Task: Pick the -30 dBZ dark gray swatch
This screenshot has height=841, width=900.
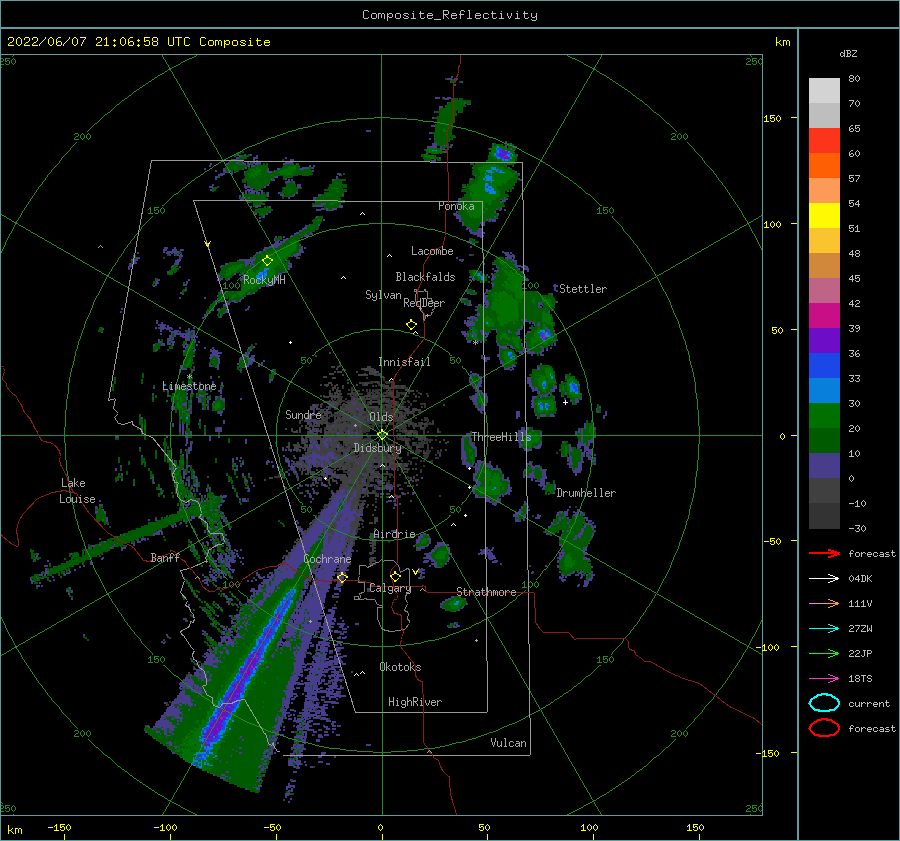Action: (824, 516)
